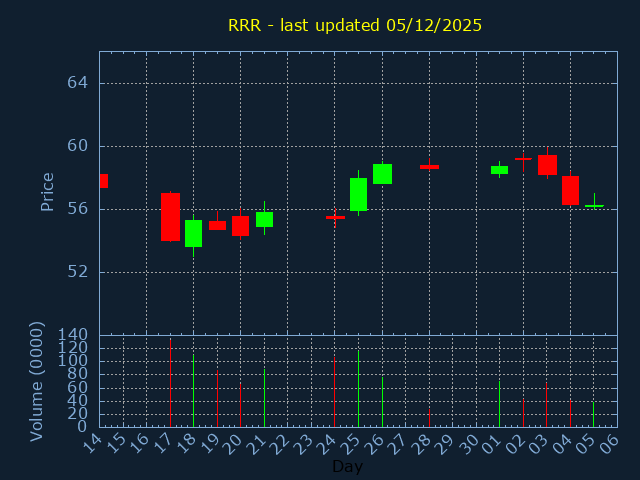Click the thin red candle on day 24

[x=335, y=217]
